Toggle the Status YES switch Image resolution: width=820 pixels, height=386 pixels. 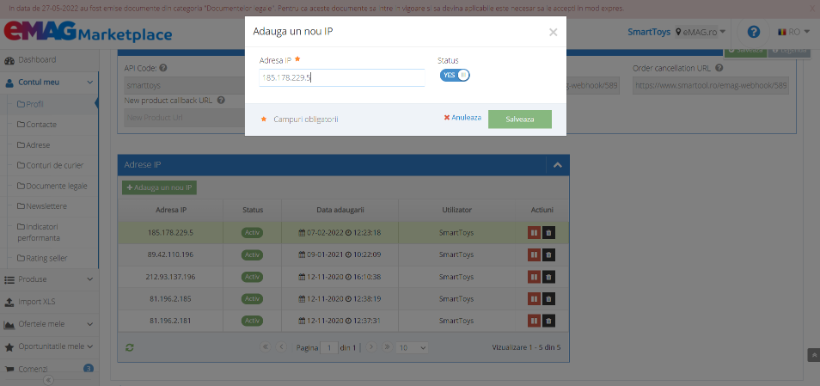click(x=455, y=75)
